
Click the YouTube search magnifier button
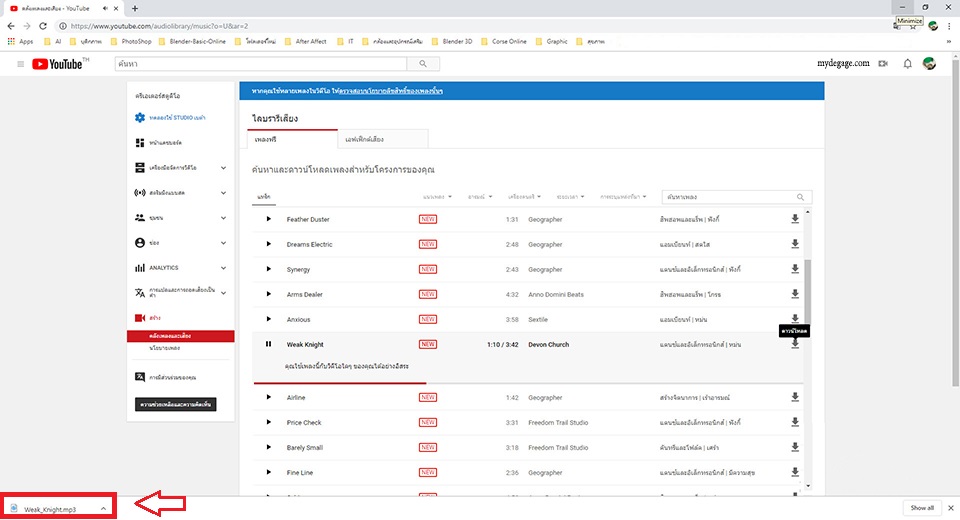tap(423, 64)
